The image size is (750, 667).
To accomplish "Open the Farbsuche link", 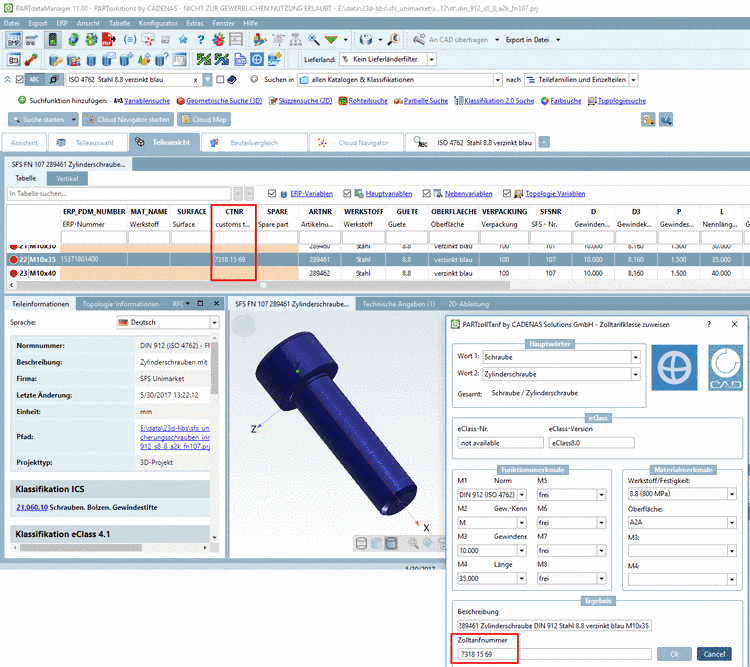I will pyautogui.click(x=565, y=100).
